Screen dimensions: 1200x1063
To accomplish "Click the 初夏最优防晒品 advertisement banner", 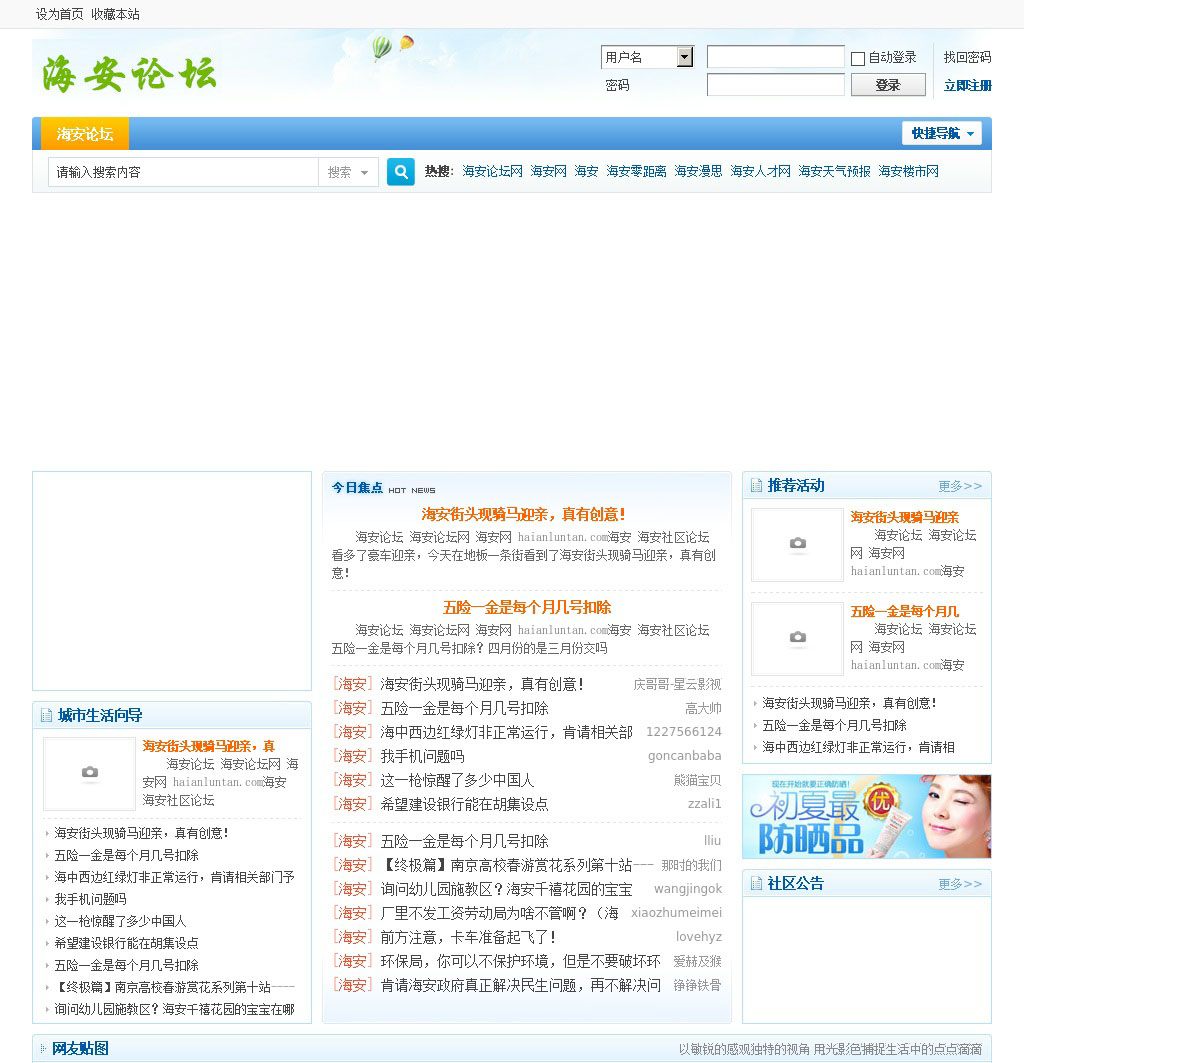I will pos(866,816).
